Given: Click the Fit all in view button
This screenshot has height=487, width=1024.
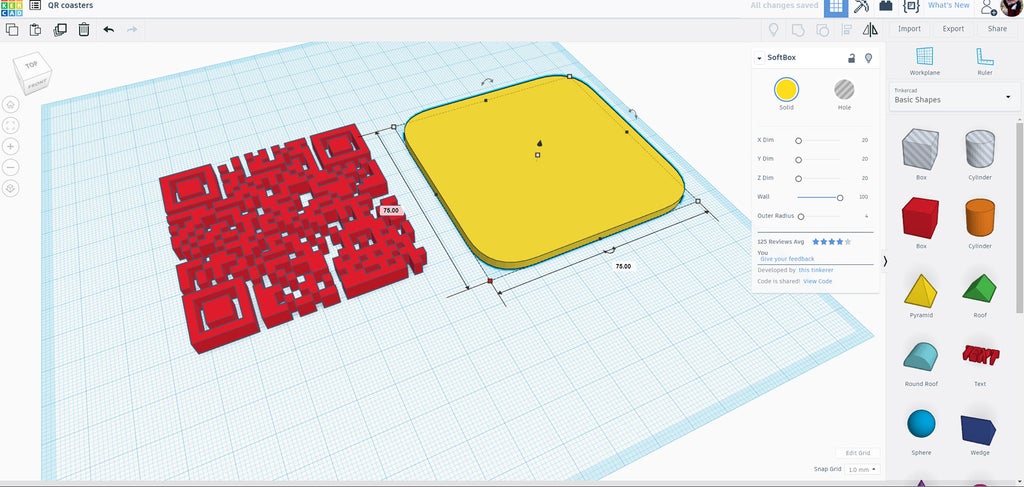Looking at the screenshot, I should 11,125.
